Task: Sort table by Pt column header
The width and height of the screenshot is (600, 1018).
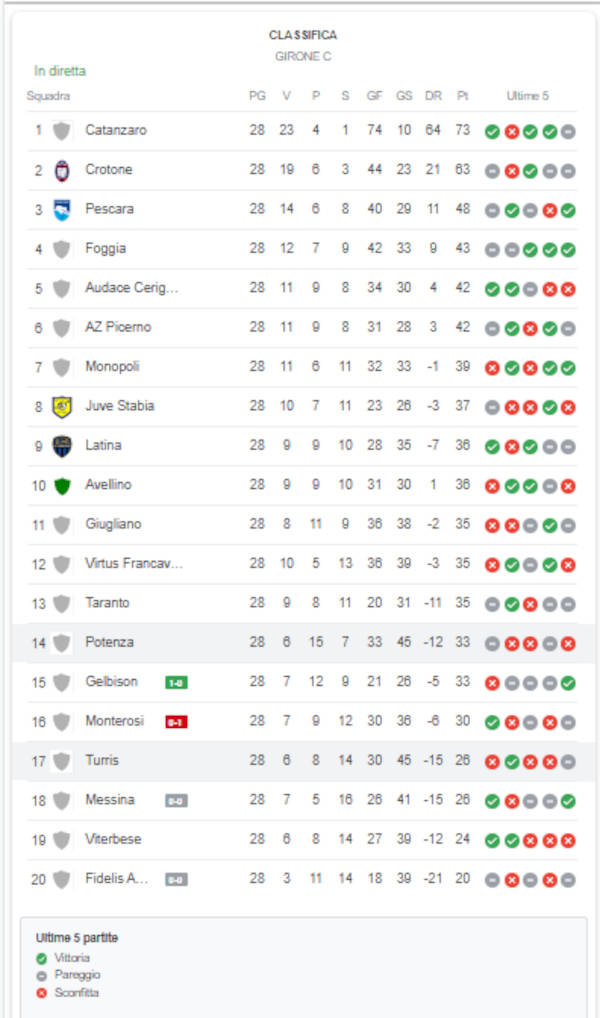Action: coord(463,96)
